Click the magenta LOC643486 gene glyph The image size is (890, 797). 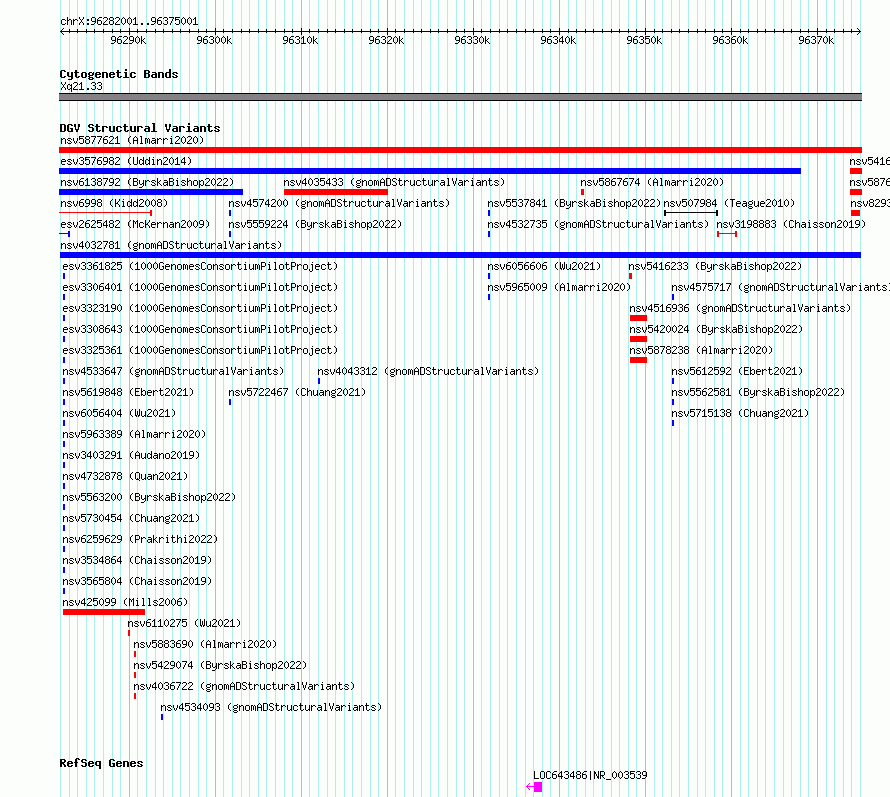pyautogui.click(x=534, y=787)
